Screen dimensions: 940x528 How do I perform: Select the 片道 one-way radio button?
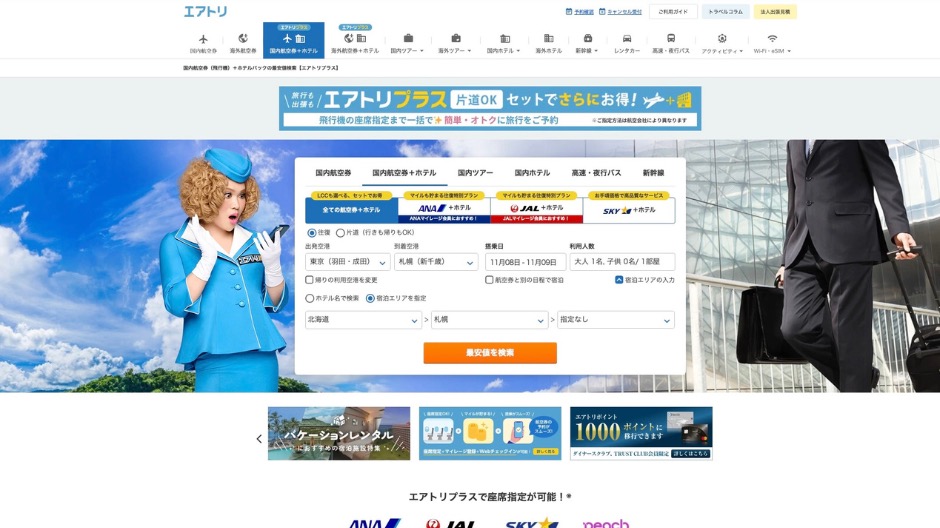pyautogui.click(x=341, y=233)
